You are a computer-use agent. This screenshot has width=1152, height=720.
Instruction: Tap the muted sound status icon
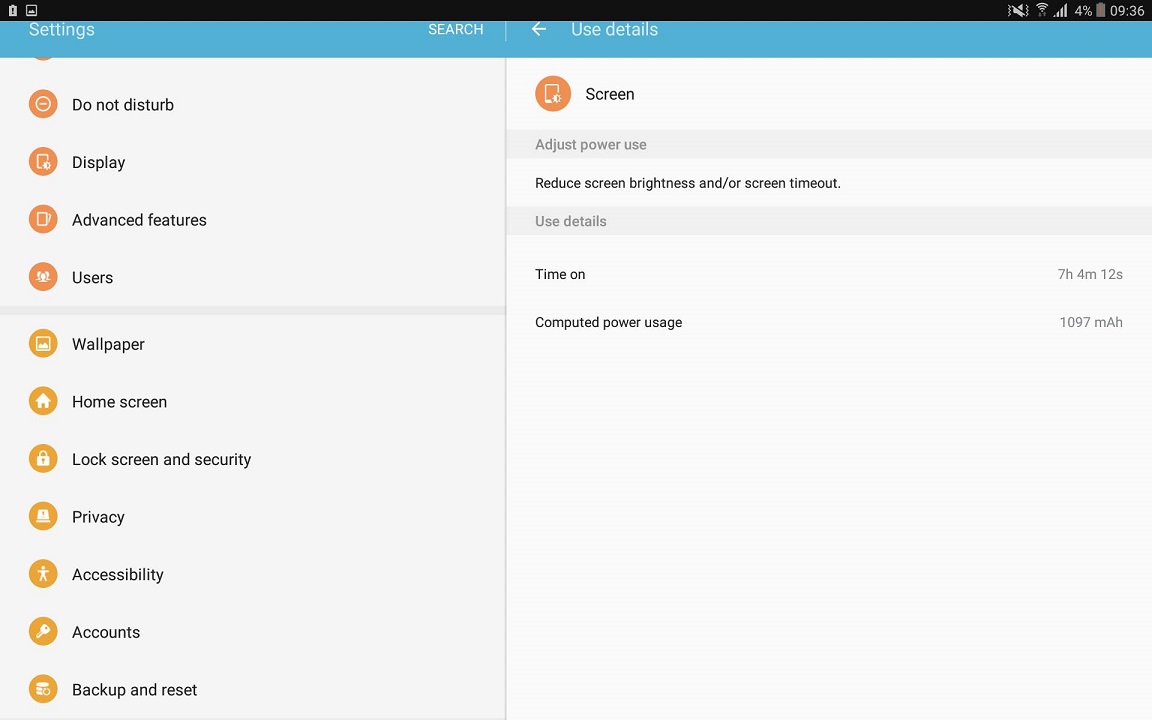pos(1018,10)
